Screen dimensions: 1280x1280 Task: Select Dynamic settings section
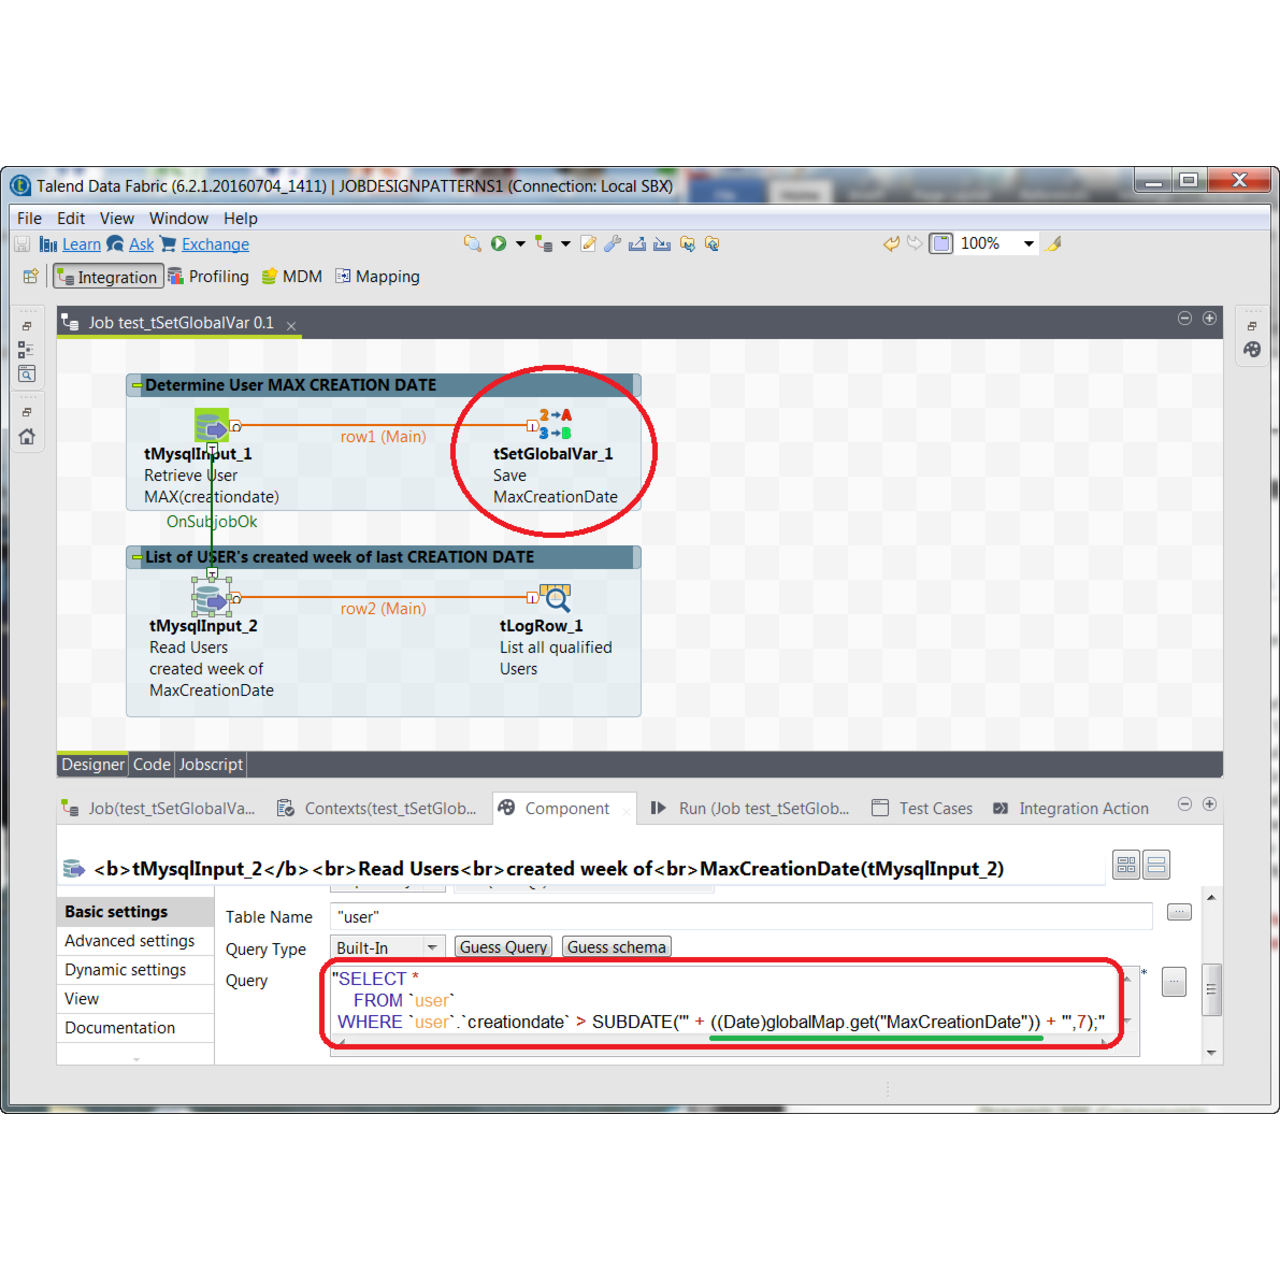click(x=135, y=970)
